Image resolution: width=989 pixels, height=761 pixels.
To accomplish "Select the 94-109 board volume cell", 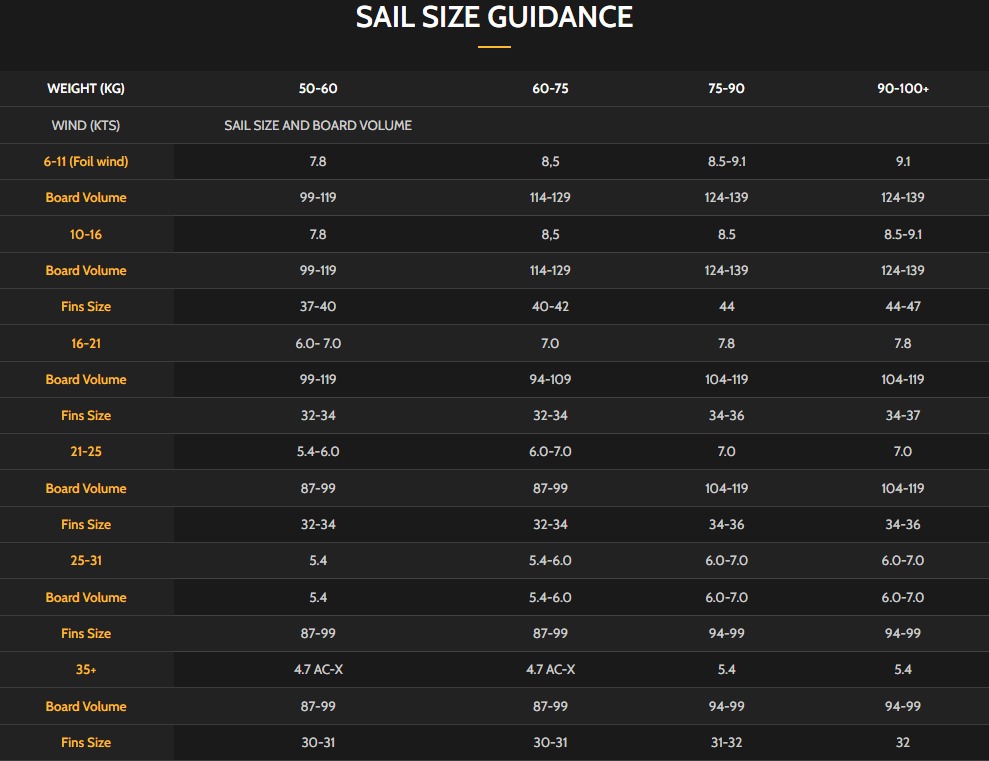I will pyautogui.click(x=550, y=380).
